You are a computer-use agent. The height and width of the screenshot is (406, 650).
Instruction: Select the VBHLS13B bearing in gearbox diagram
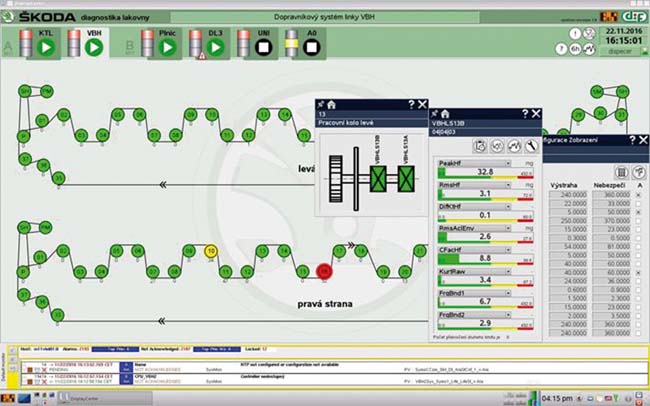click(x=378, y=179)
